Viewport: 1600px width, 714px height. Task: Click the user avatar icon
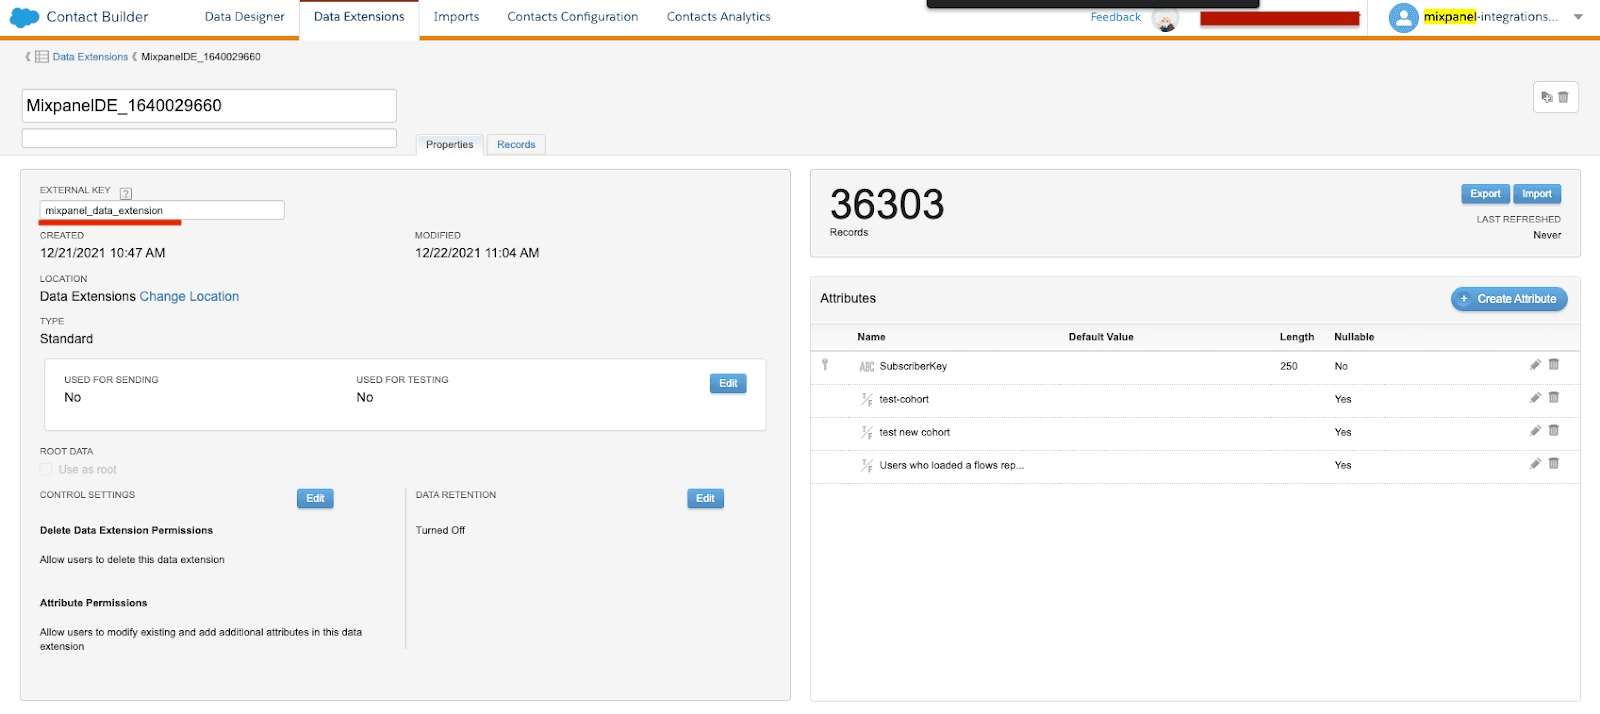click(x=1404, y=17)
